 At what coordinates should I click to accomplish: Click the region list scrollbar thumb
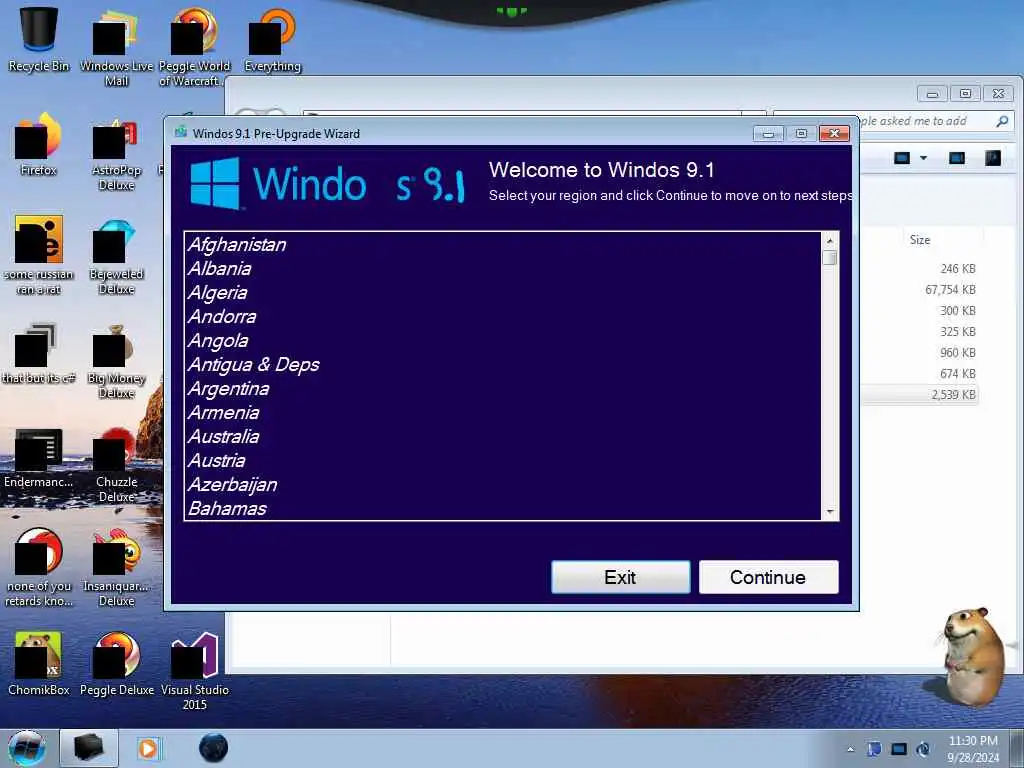(x=830, y=257)
